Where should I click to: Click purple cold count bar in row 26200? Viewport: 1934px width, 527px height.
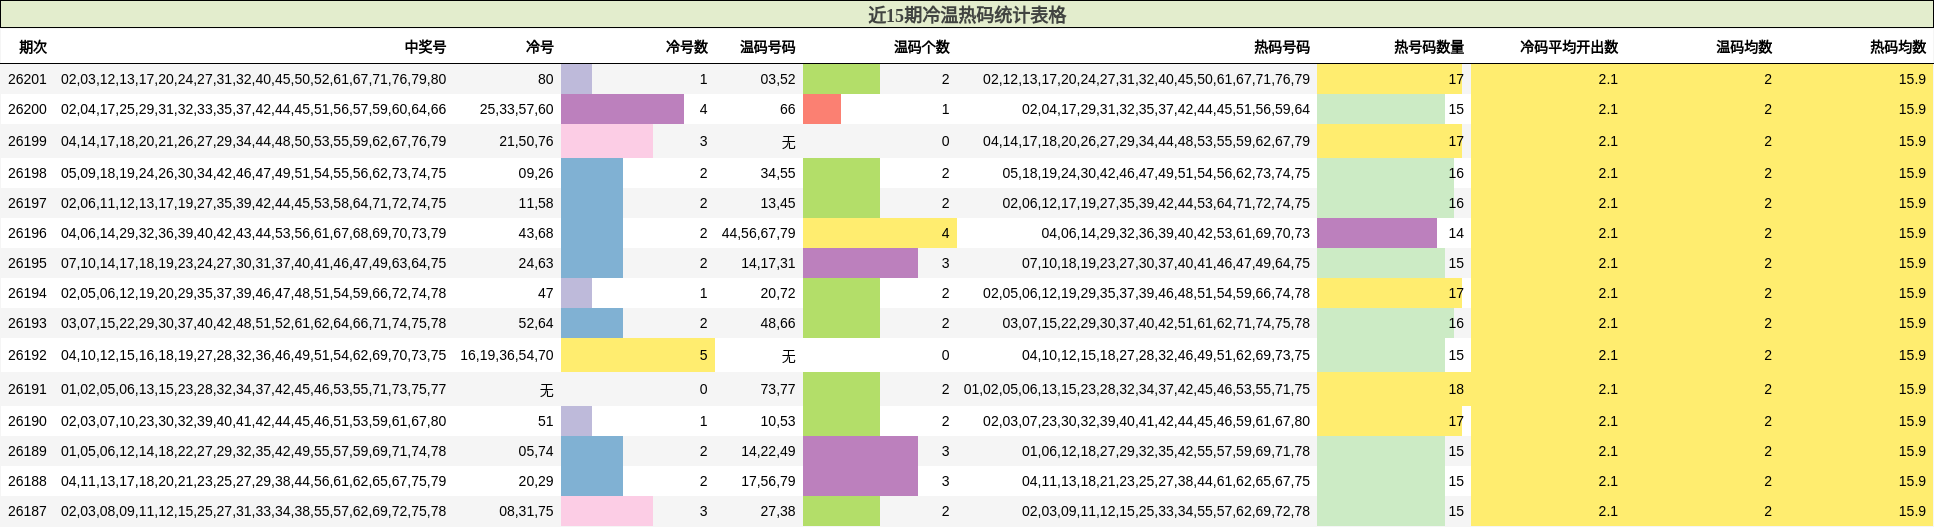pos(622,109)
